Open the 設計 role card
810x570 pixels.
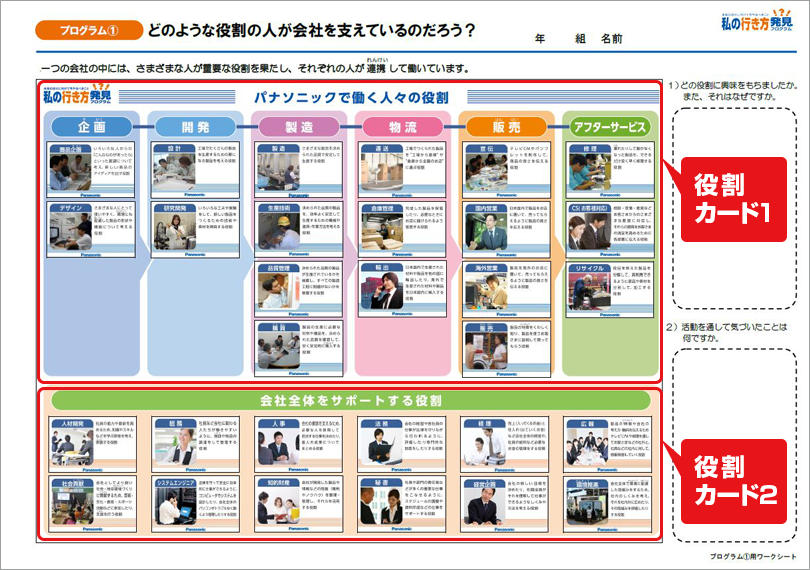195,170
